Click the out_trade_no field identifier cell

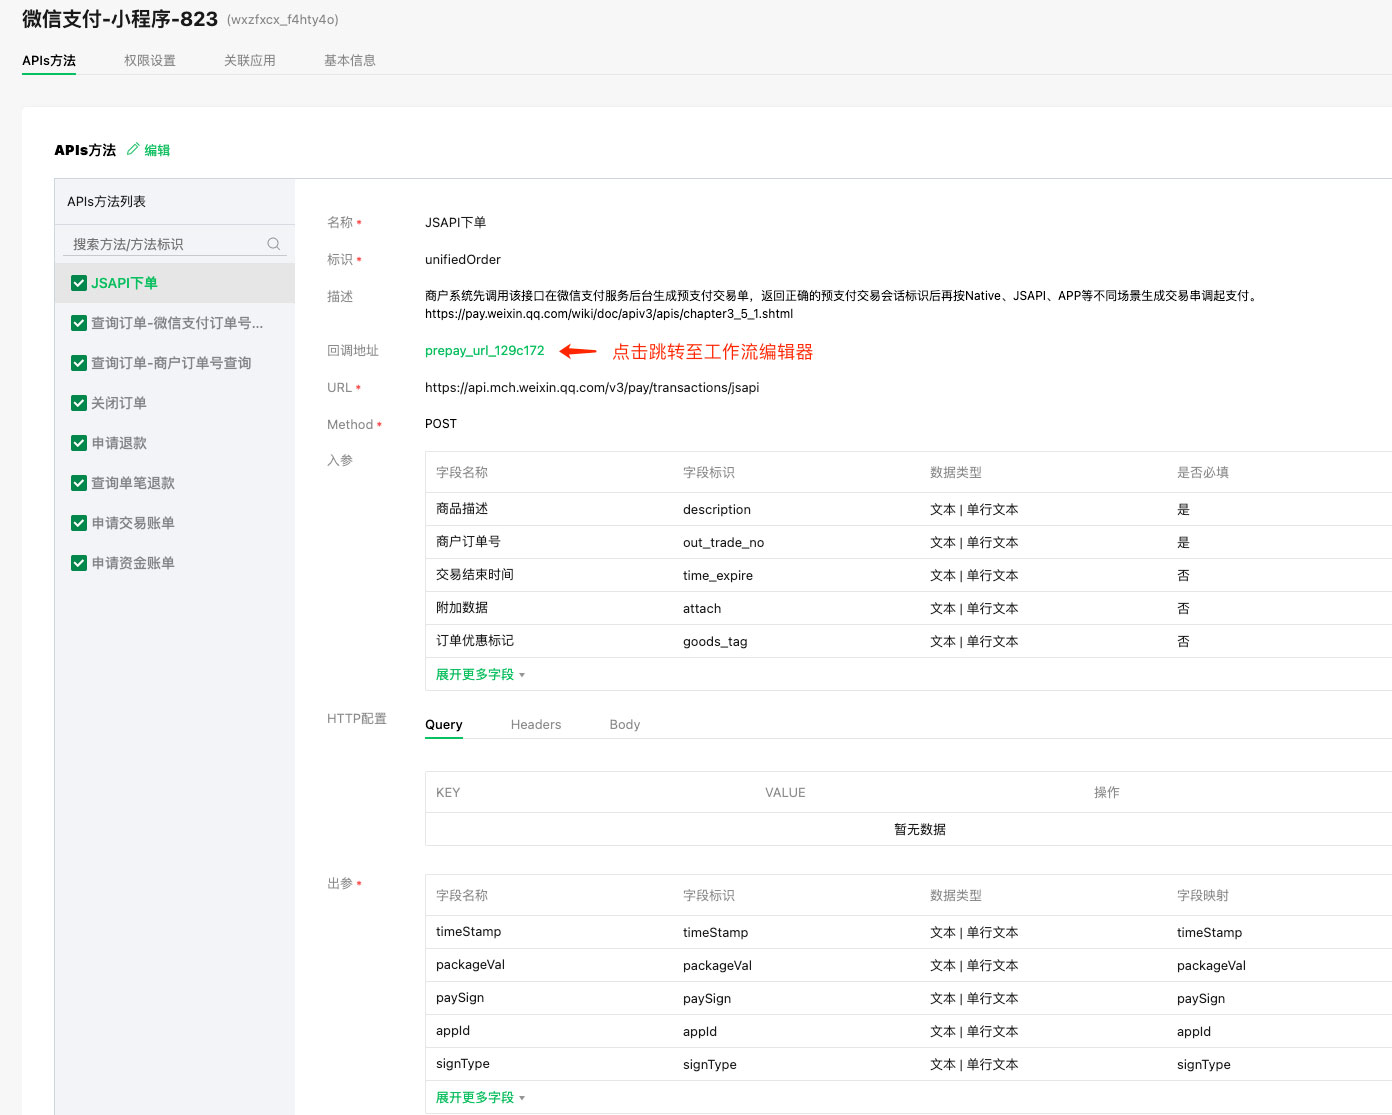pos(724,543)
